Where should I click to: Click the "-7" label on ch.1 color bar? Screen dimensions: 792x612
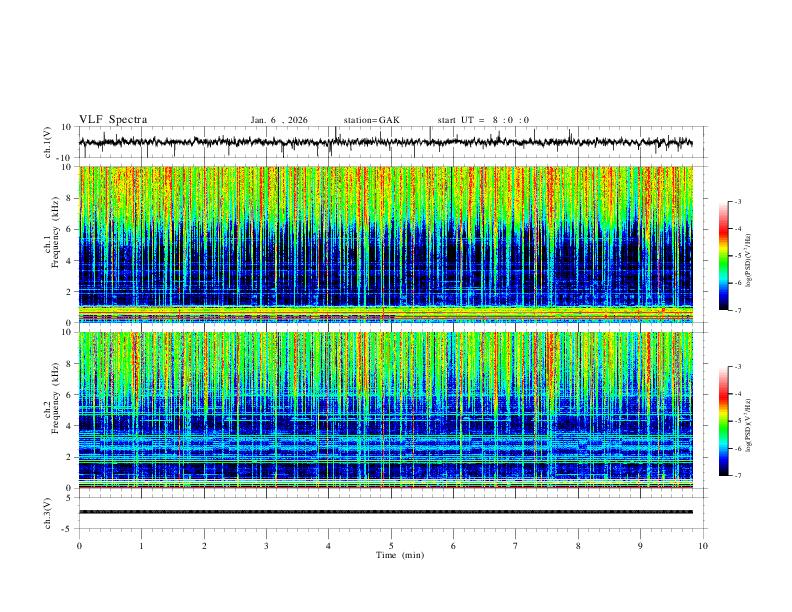(737, 310)
